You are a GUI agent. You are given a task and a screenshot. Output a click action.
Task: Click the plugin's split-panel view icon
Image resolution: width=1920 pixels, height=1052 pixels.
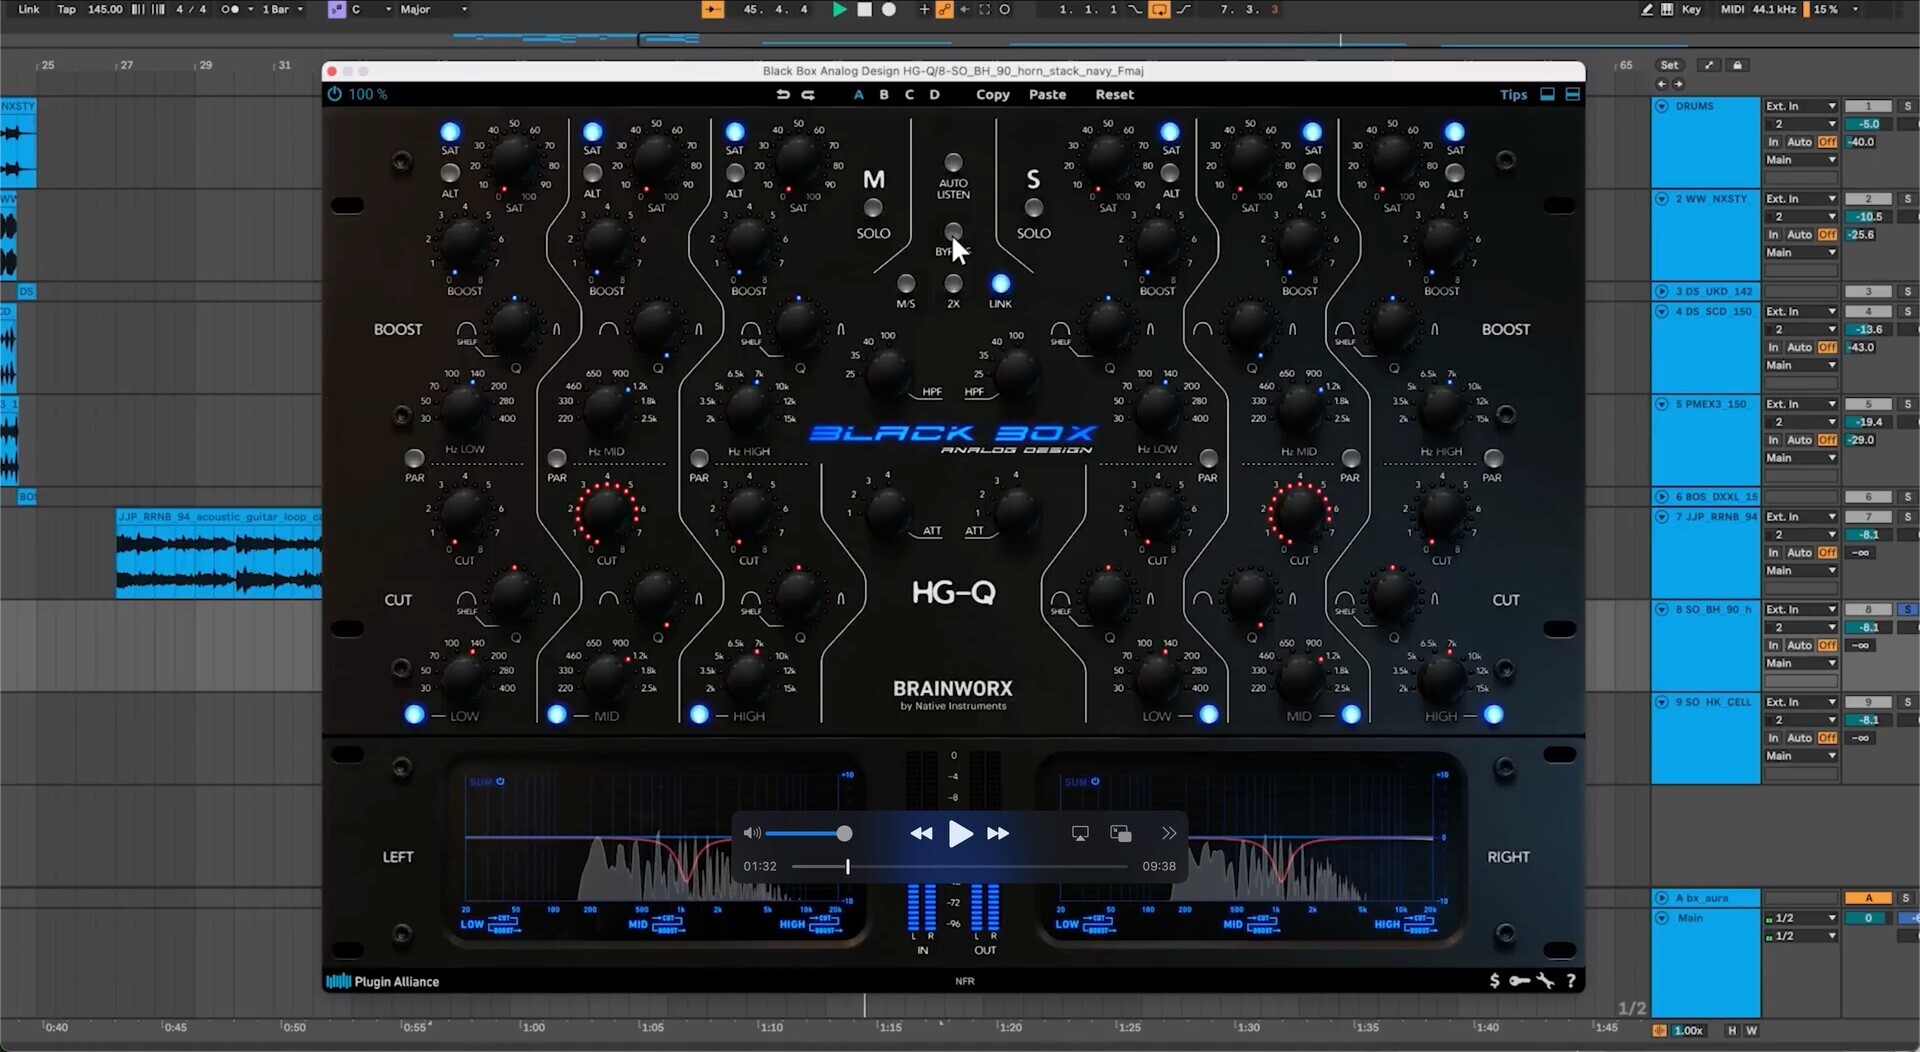(1572, 94)
